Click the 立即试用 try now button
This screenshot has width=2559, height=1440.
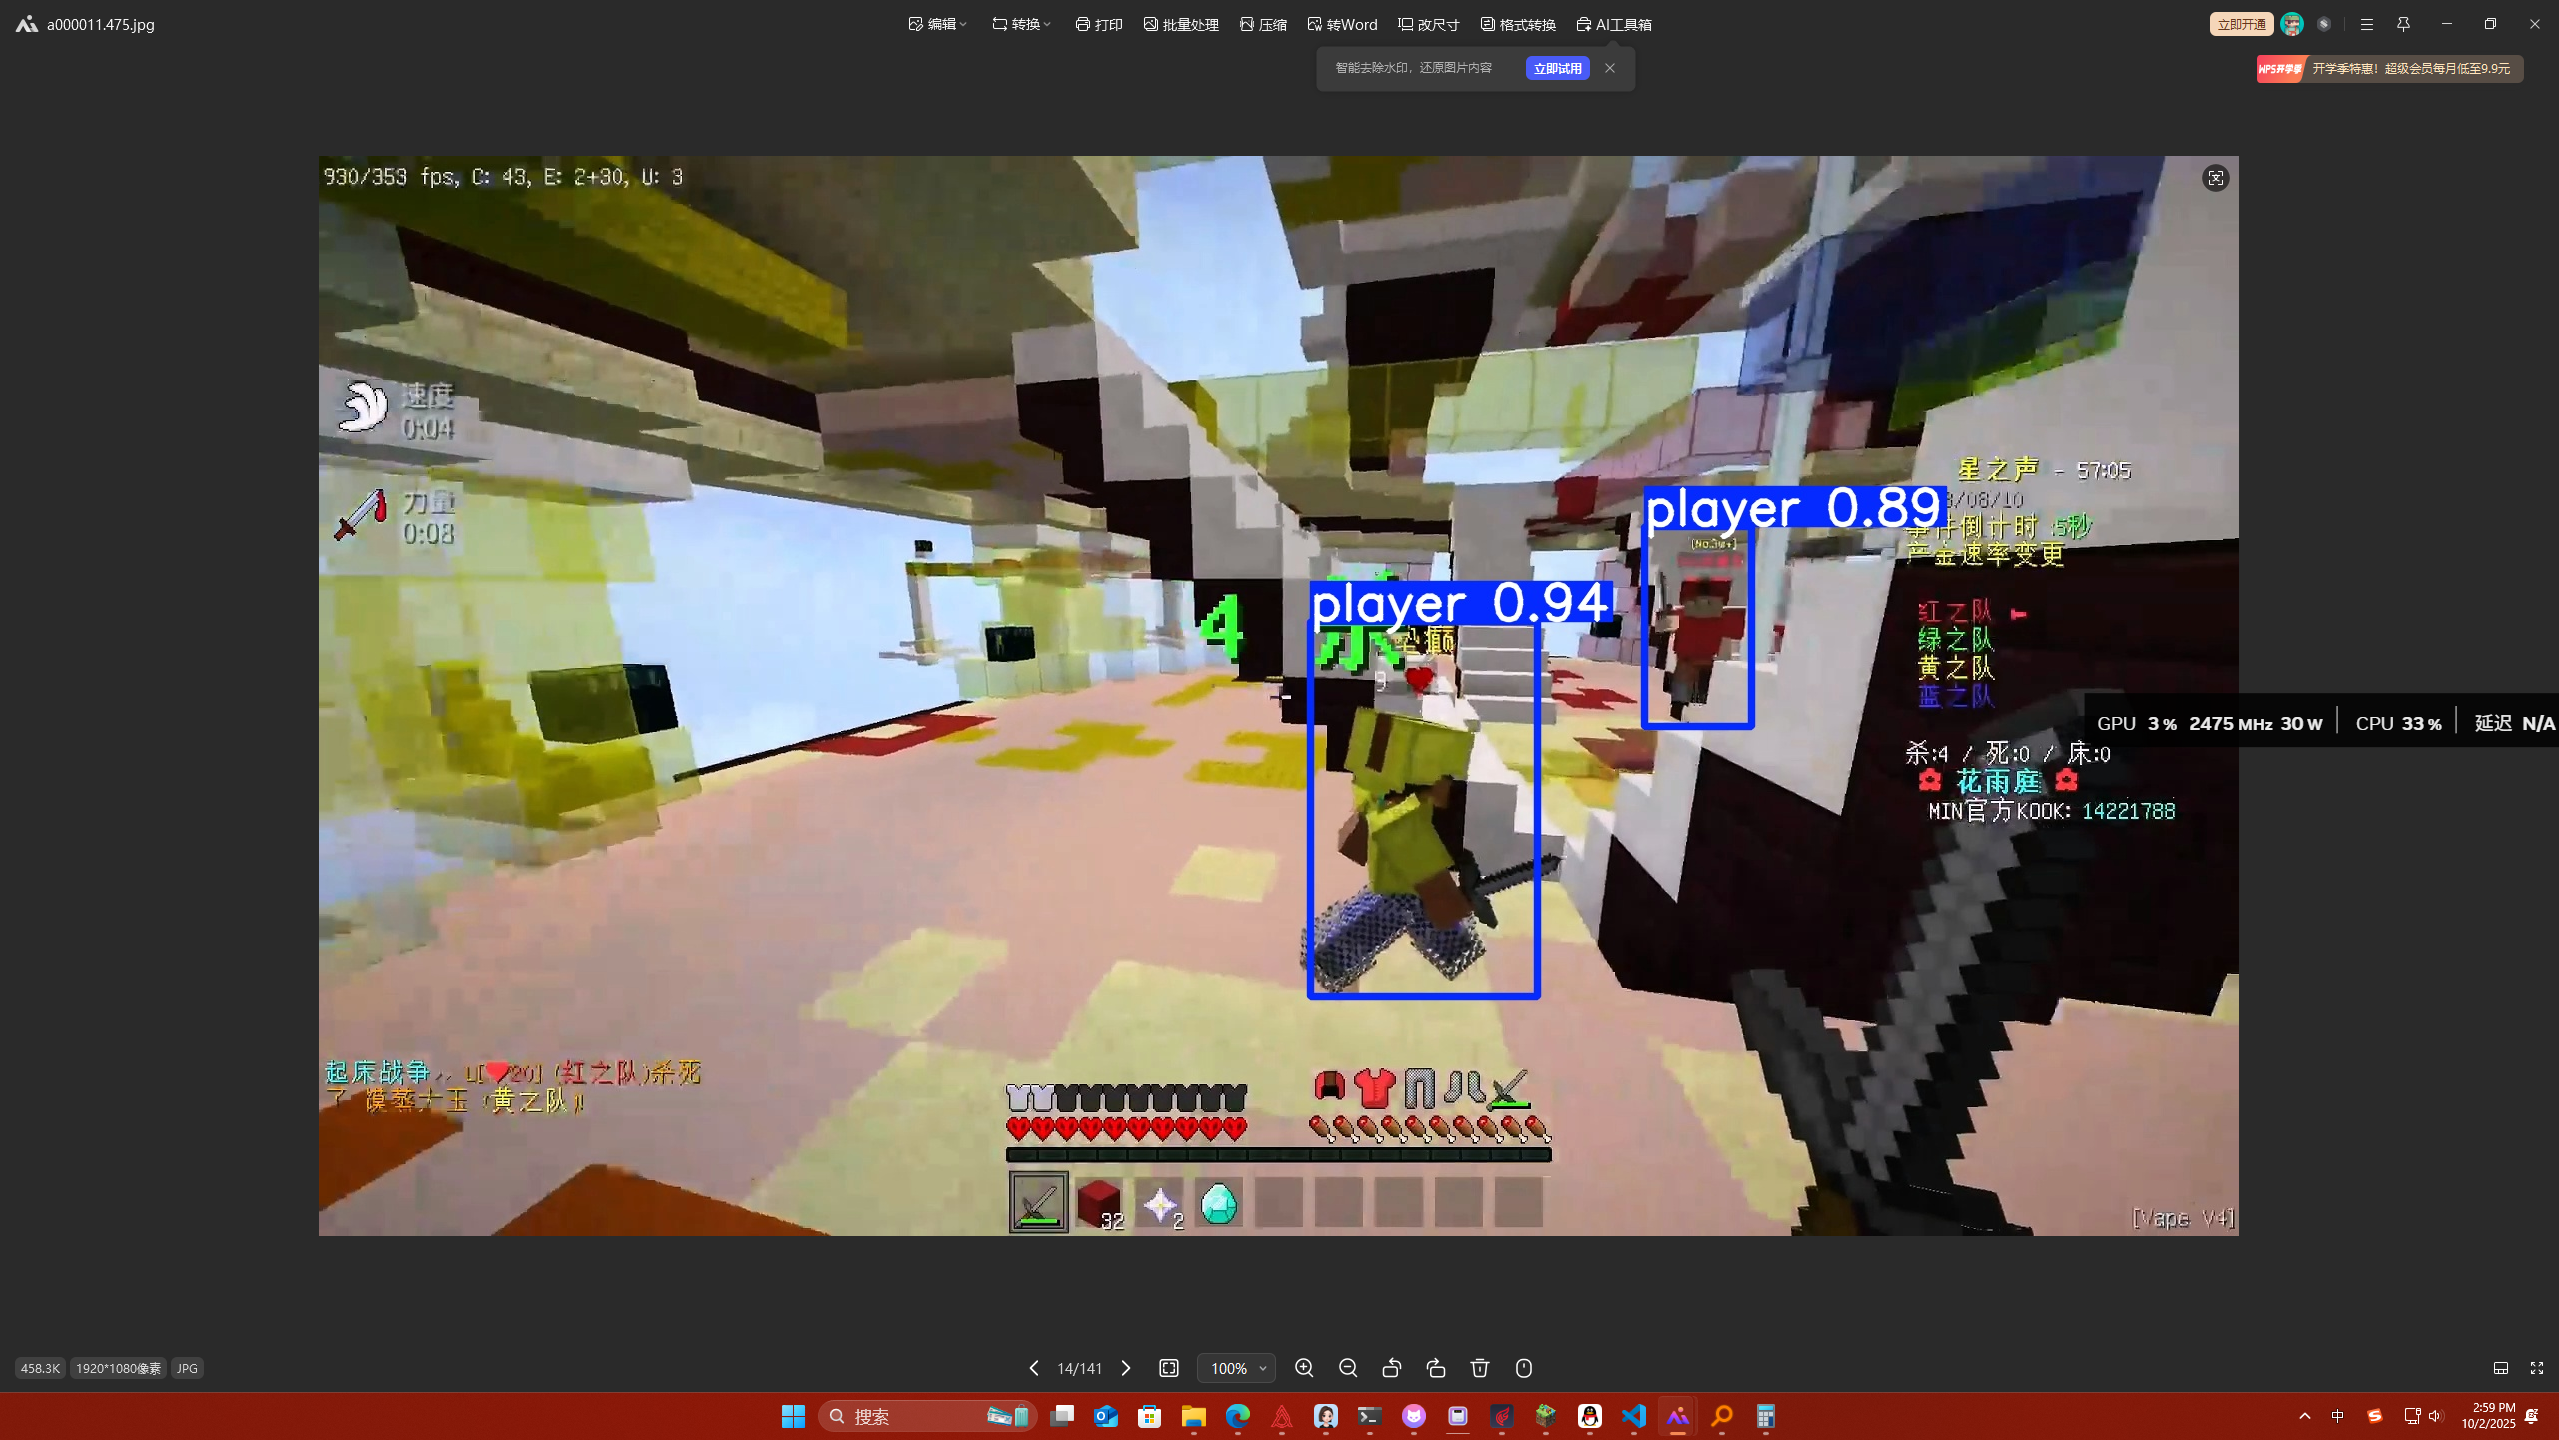click(x=1557, y=68)
